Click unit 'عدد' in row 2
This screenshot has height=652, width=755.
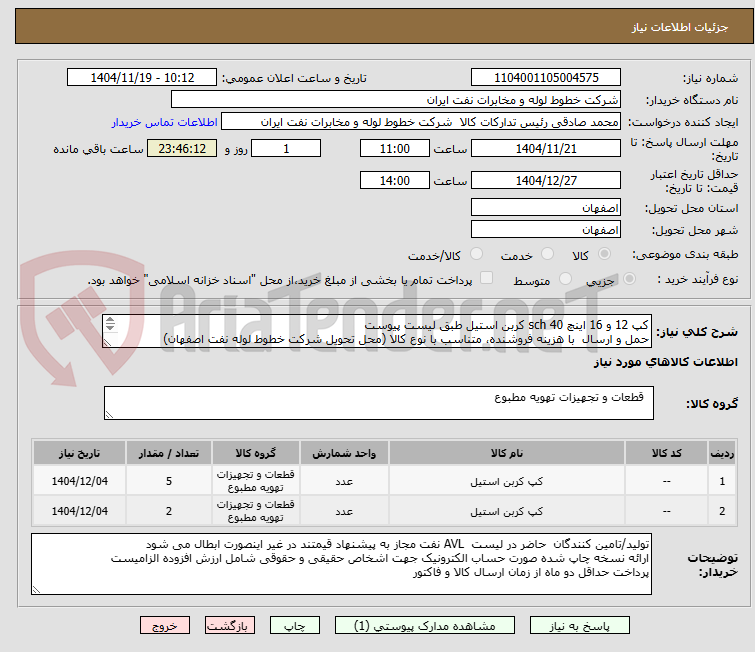[344, 511]
